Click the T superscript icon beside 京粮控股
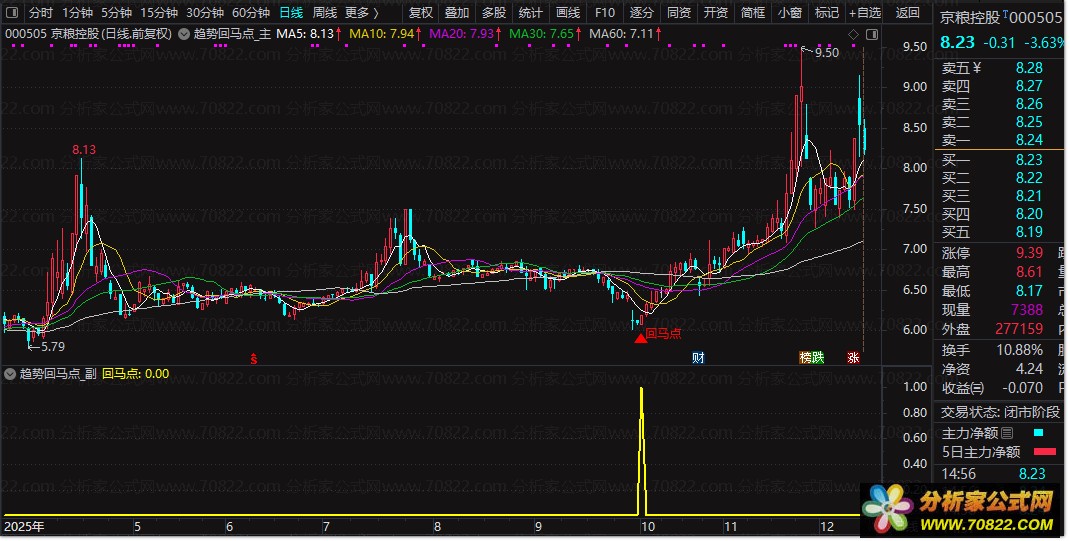Screen dimensions: 1070x541 1005,14
